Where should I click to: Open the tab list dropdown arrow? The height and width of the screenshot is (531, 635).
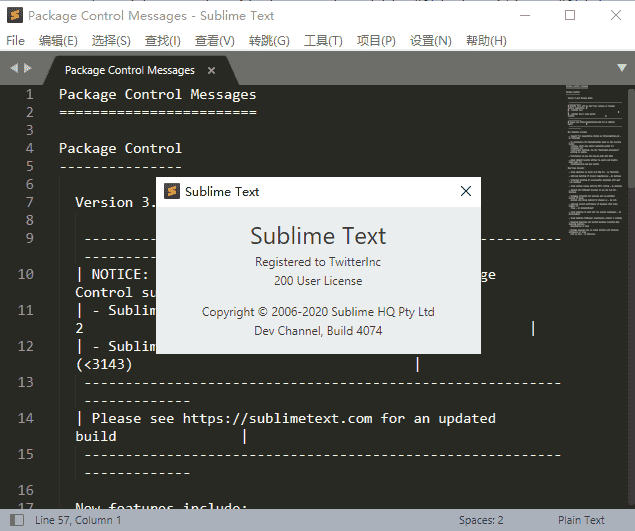tap(622, 68)
